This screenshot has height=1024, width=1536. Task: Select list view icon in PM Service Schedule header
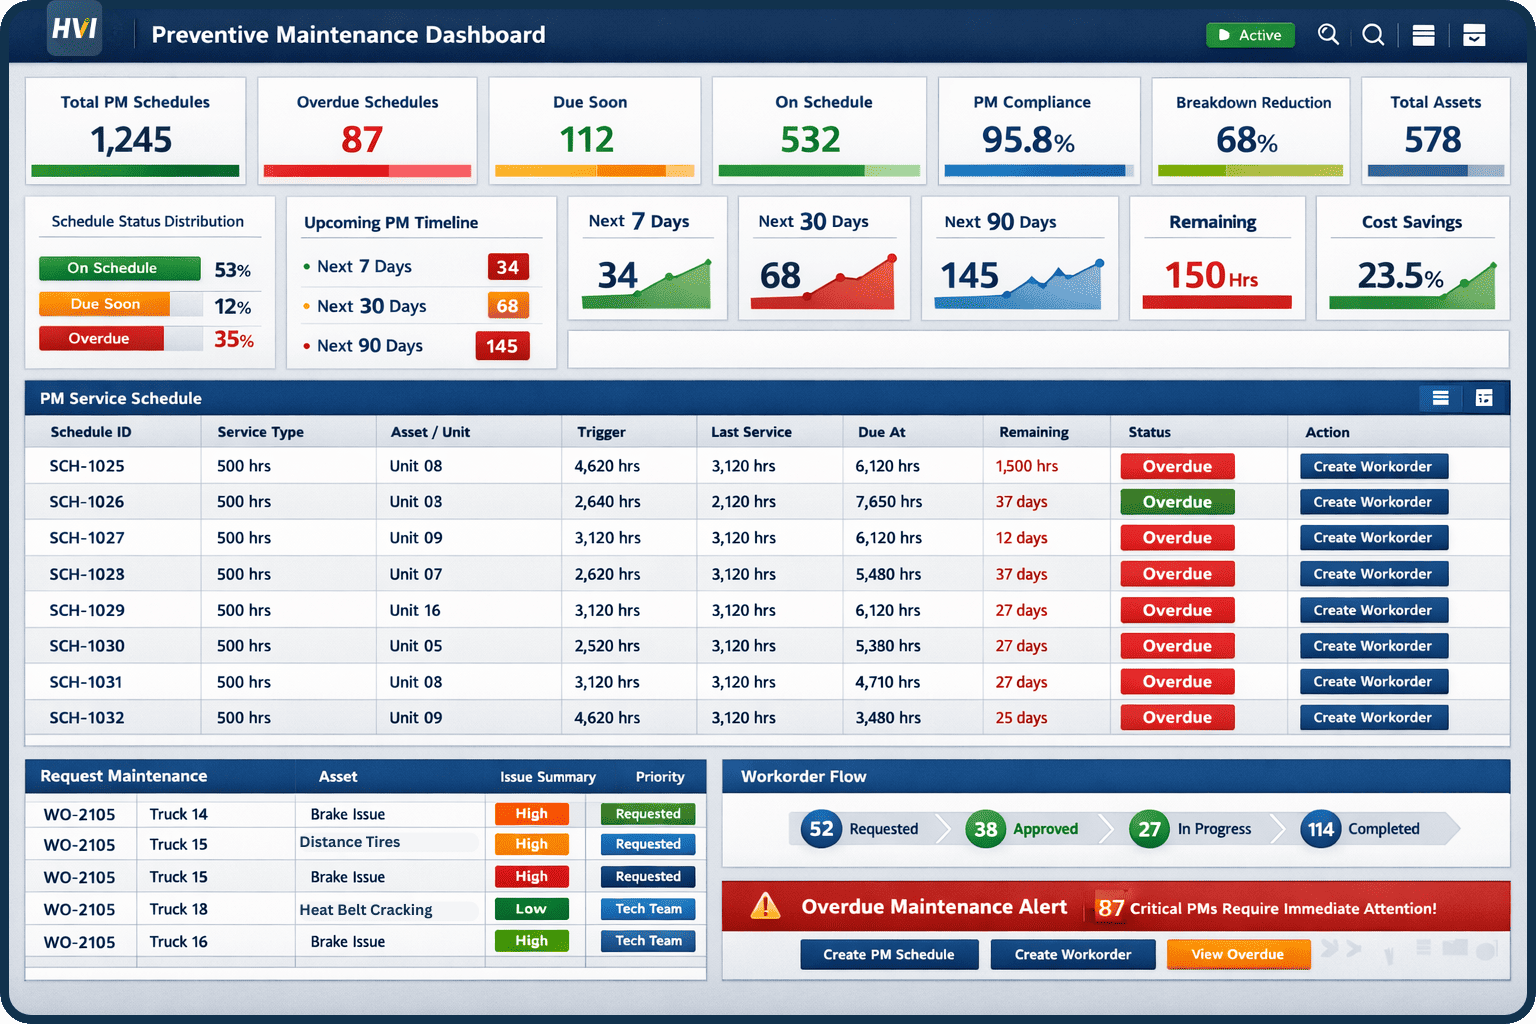coord(1440,397)
